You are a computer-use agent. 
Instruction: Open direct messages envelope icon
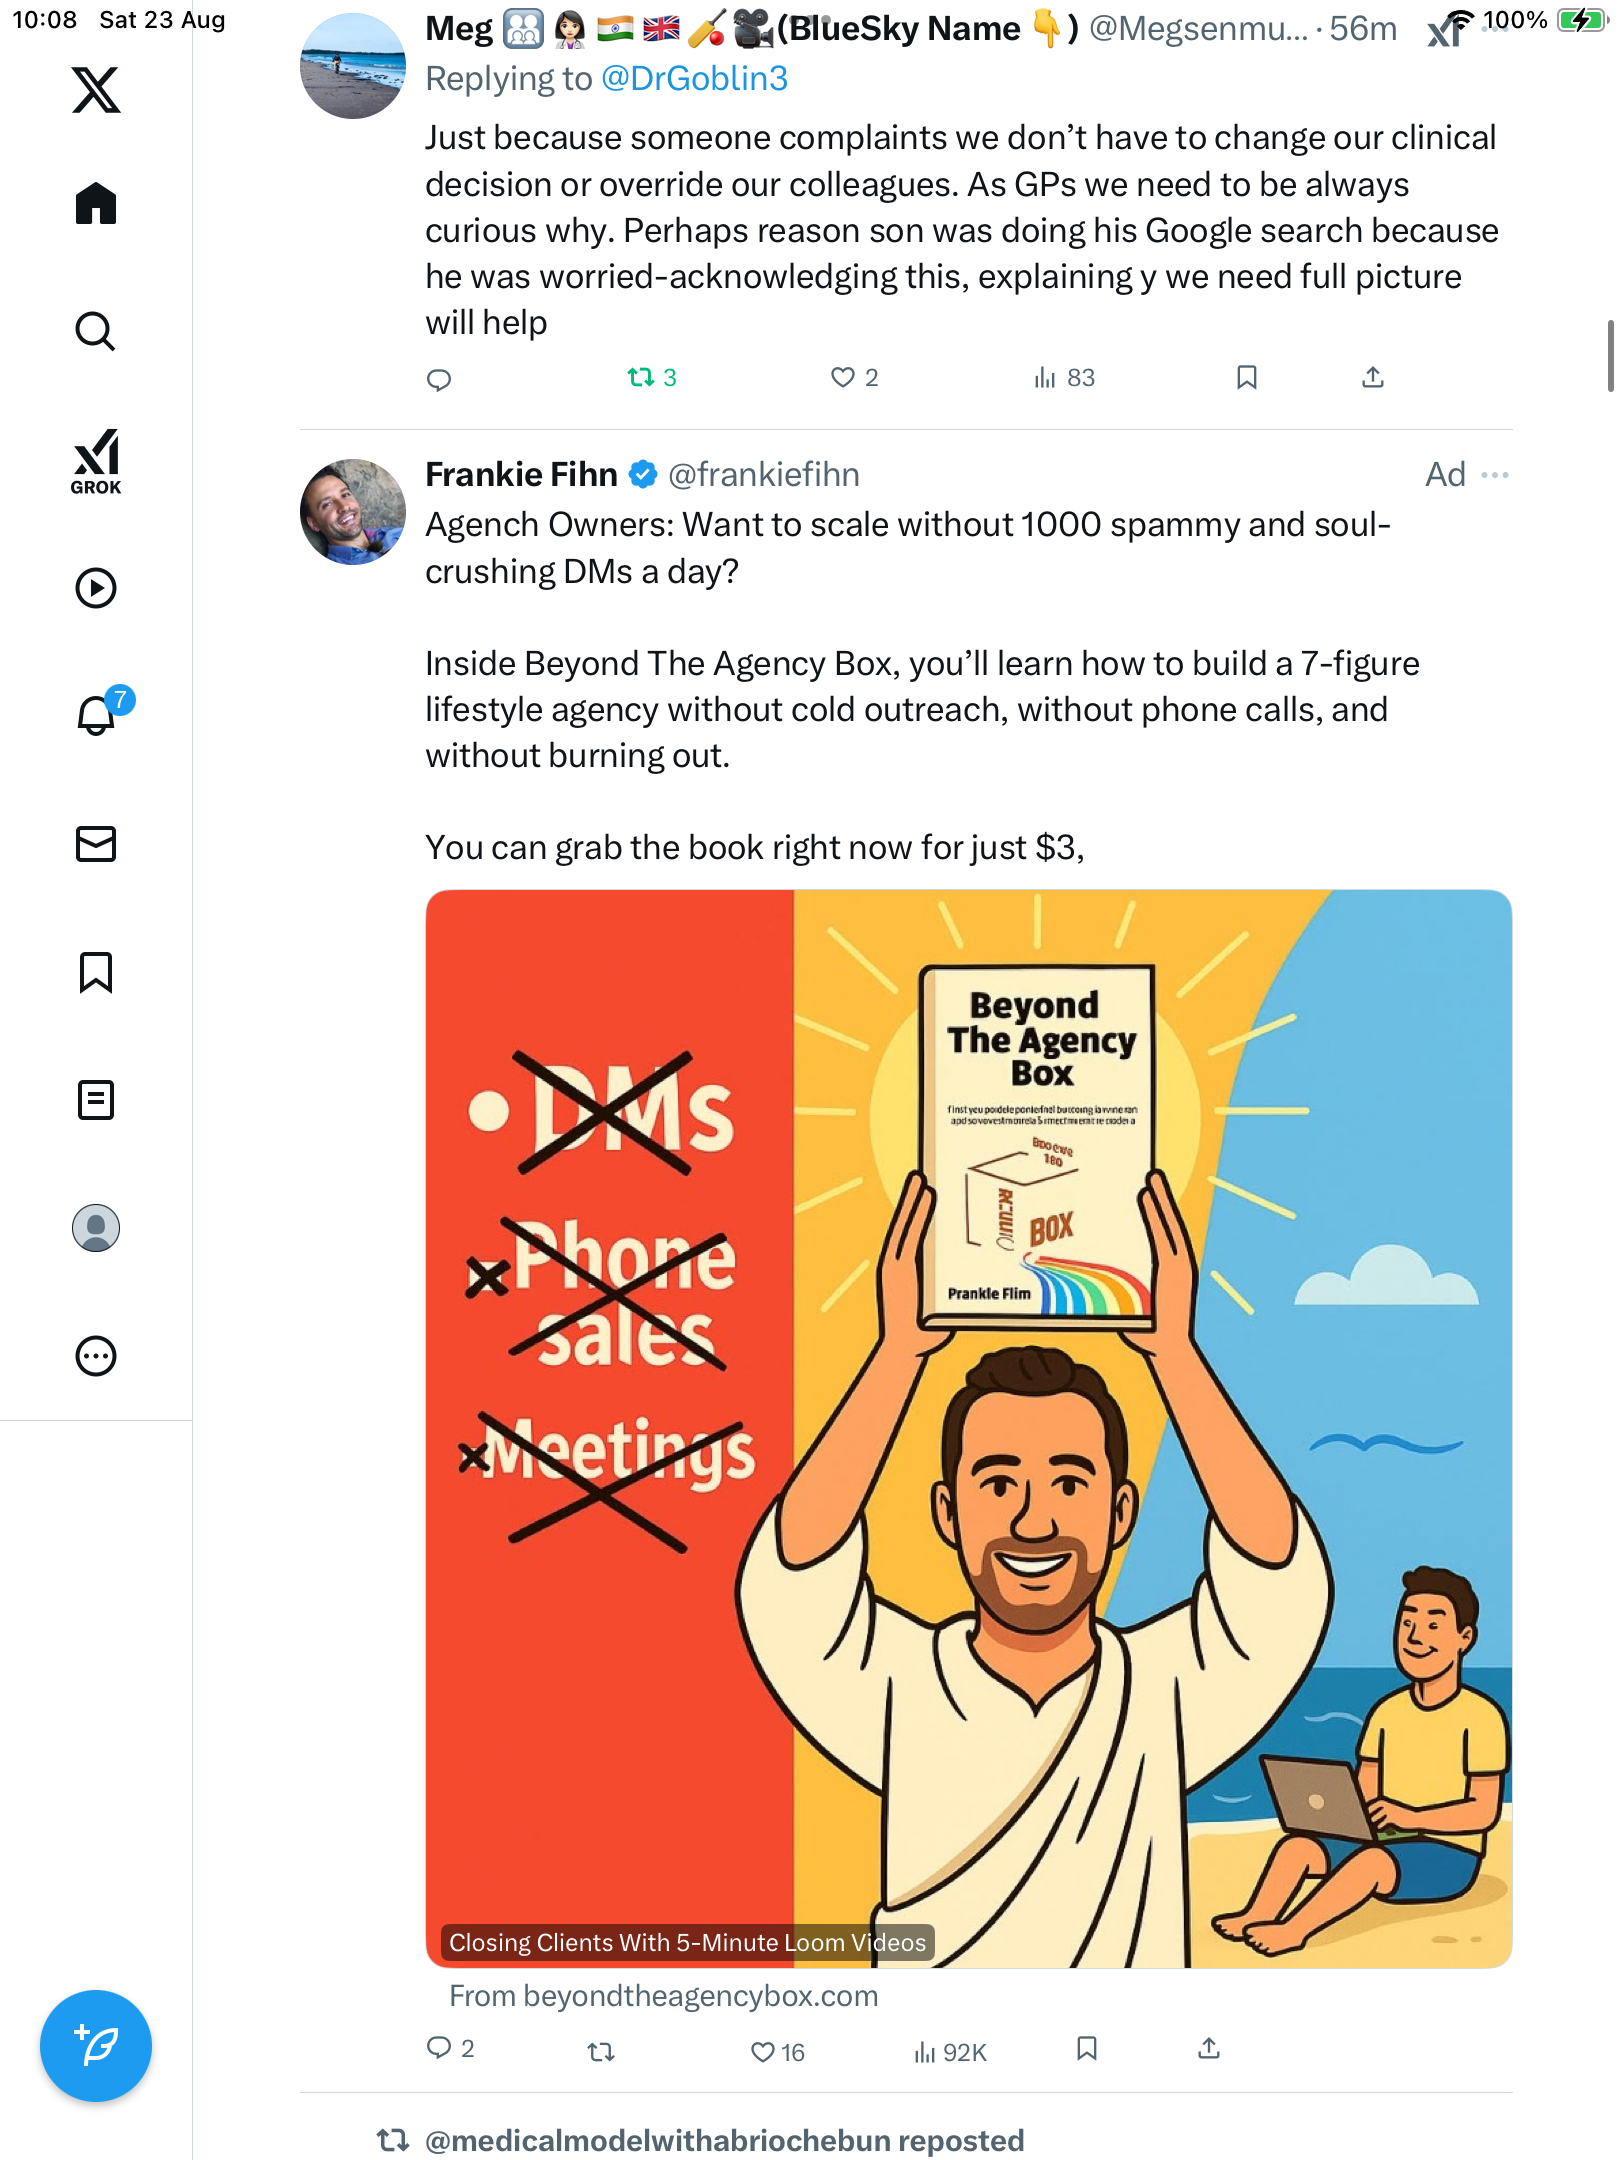click(96, 844)
